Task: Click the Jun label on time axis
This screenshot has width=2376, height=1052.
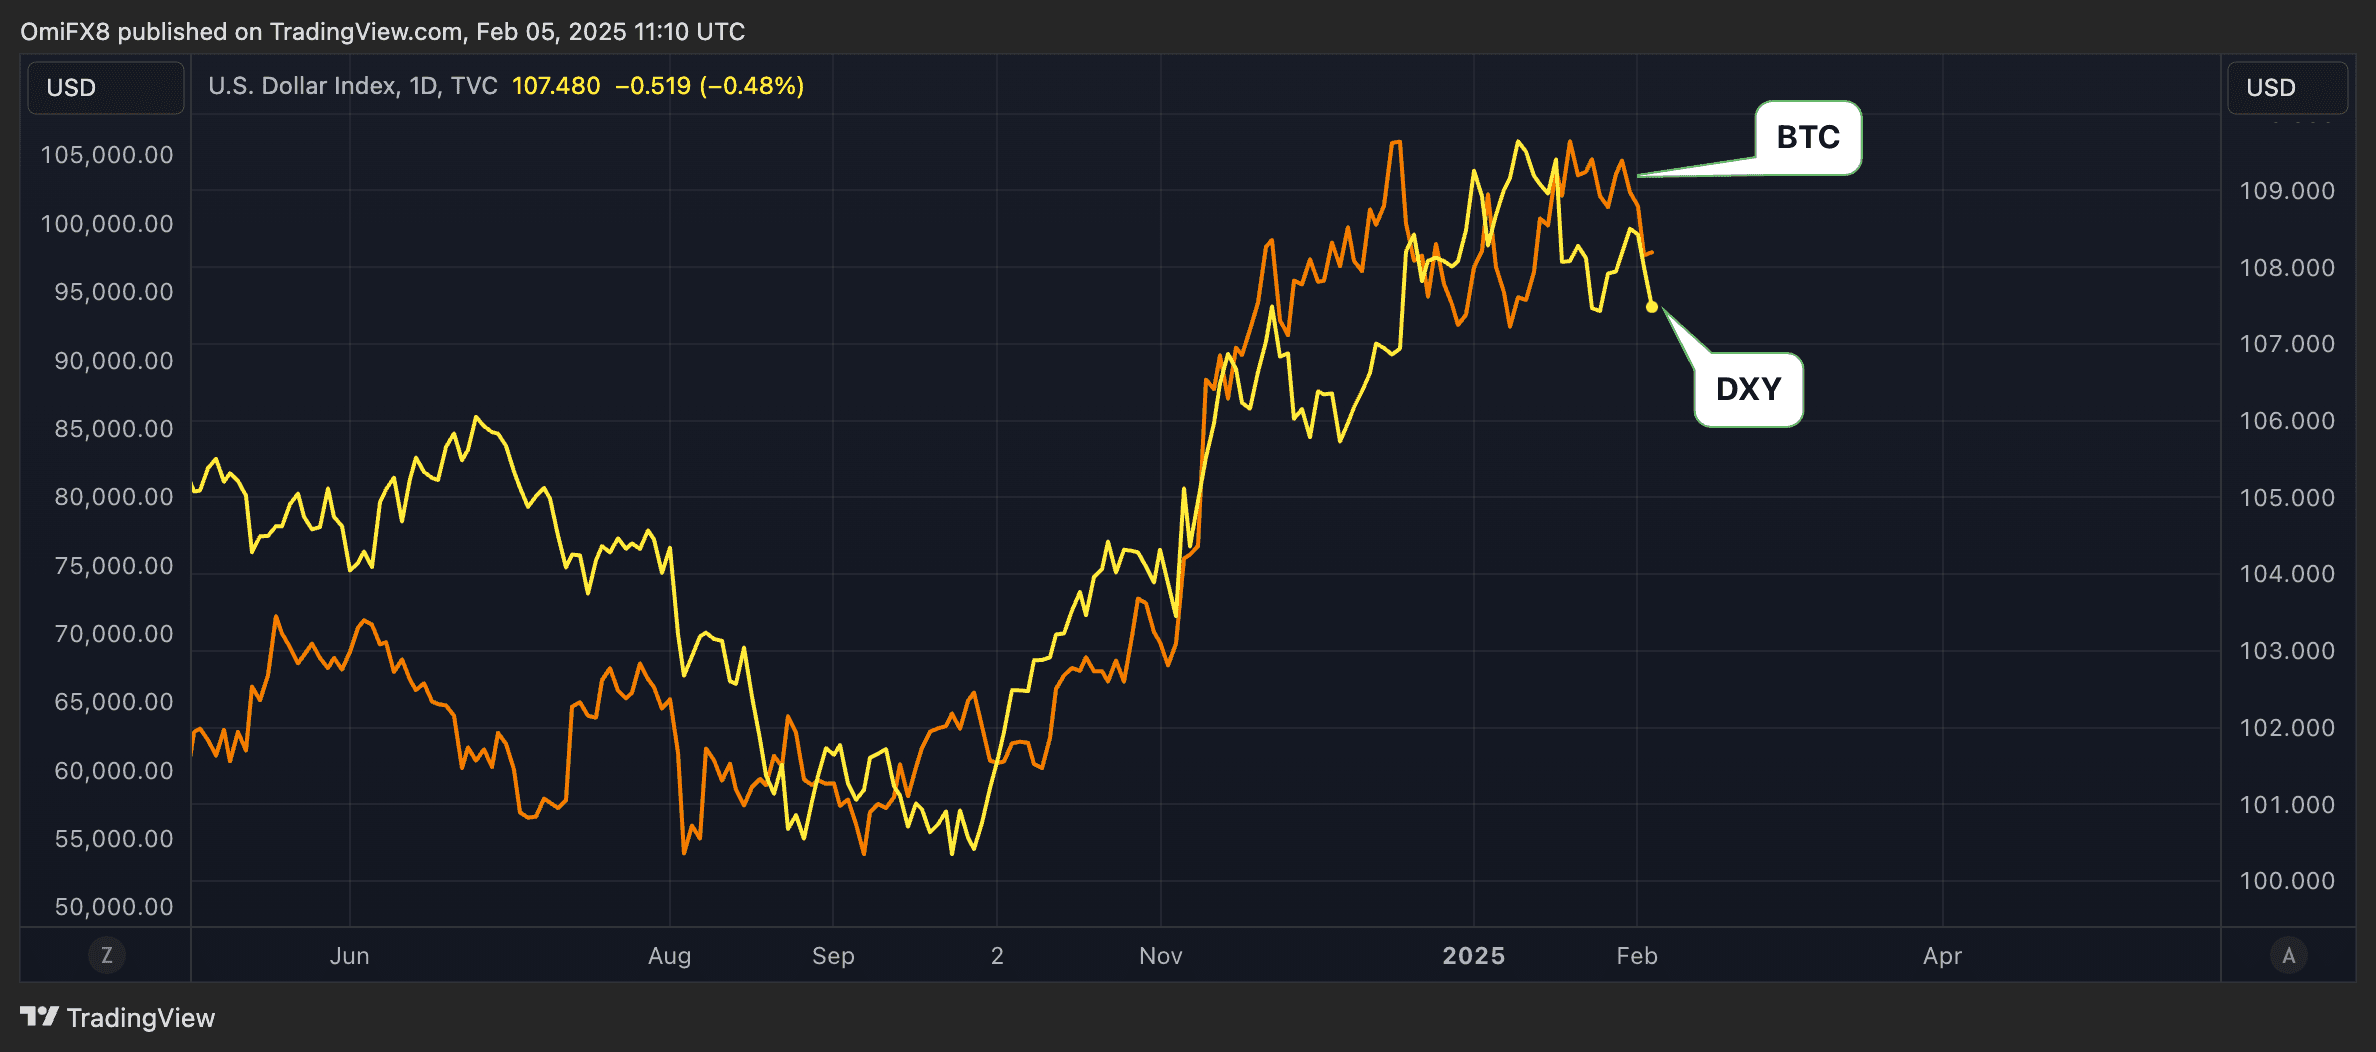Action: [350, 956]
